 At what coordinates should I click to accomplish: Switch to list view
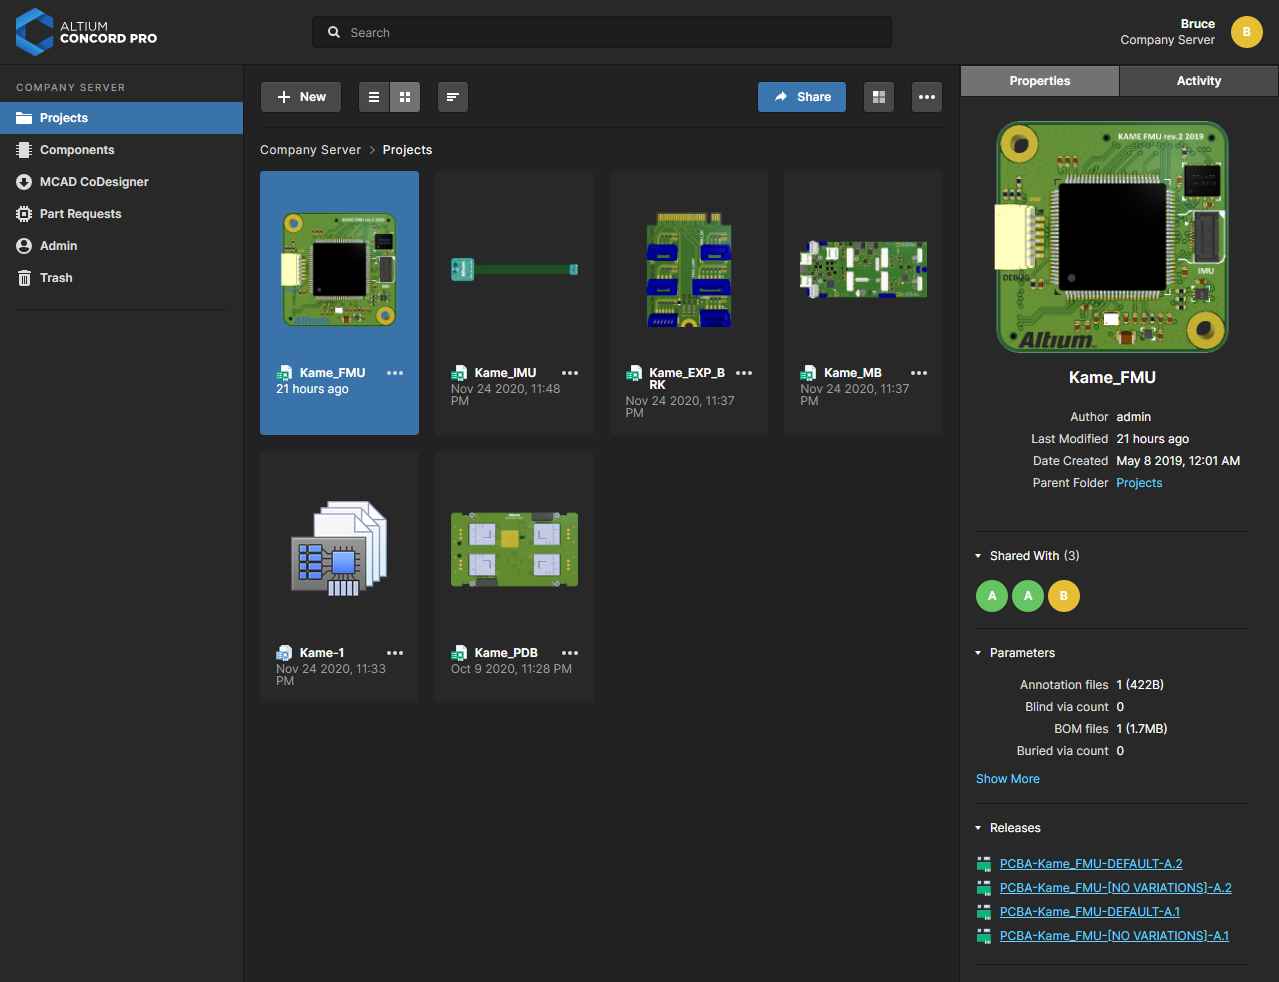[374, 97]
